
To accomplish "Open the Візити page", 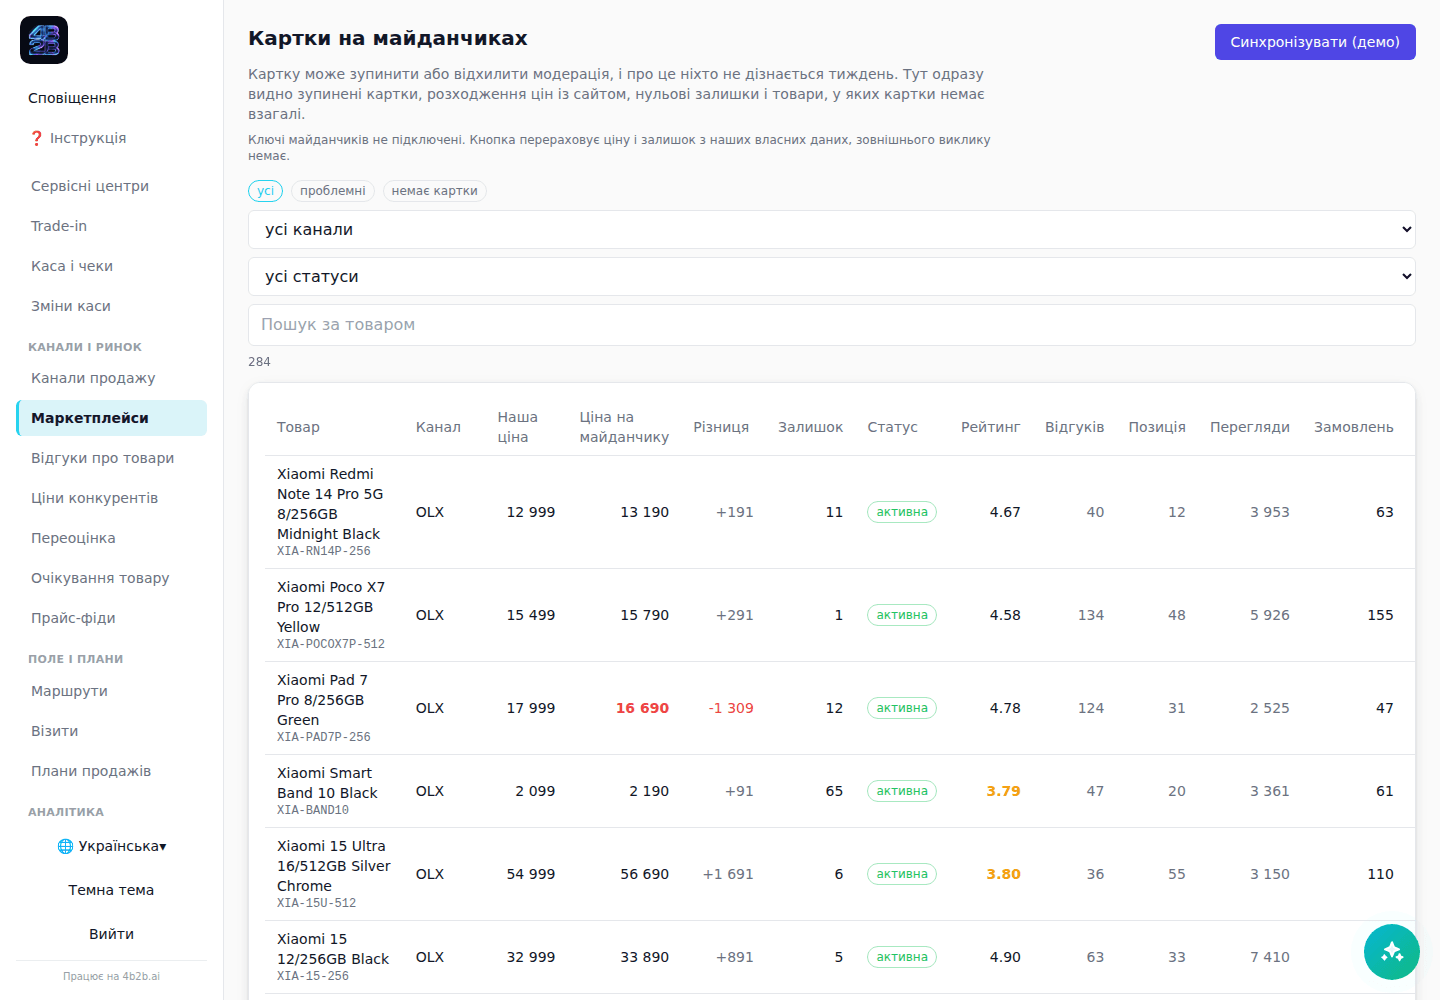I will pos(111,731).
